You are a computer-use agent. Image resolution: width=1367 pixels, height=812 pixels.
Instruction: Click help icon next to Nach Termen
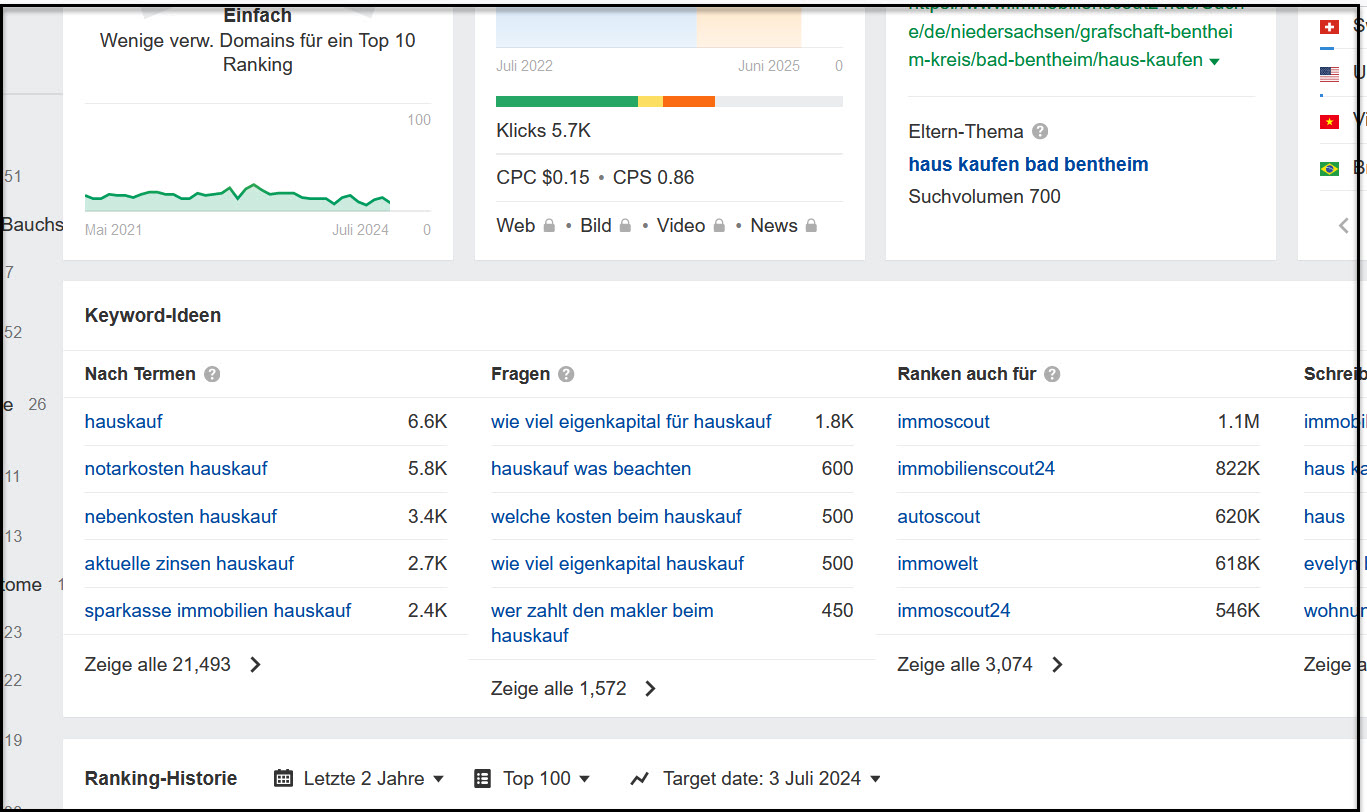(x=212, y=374)
